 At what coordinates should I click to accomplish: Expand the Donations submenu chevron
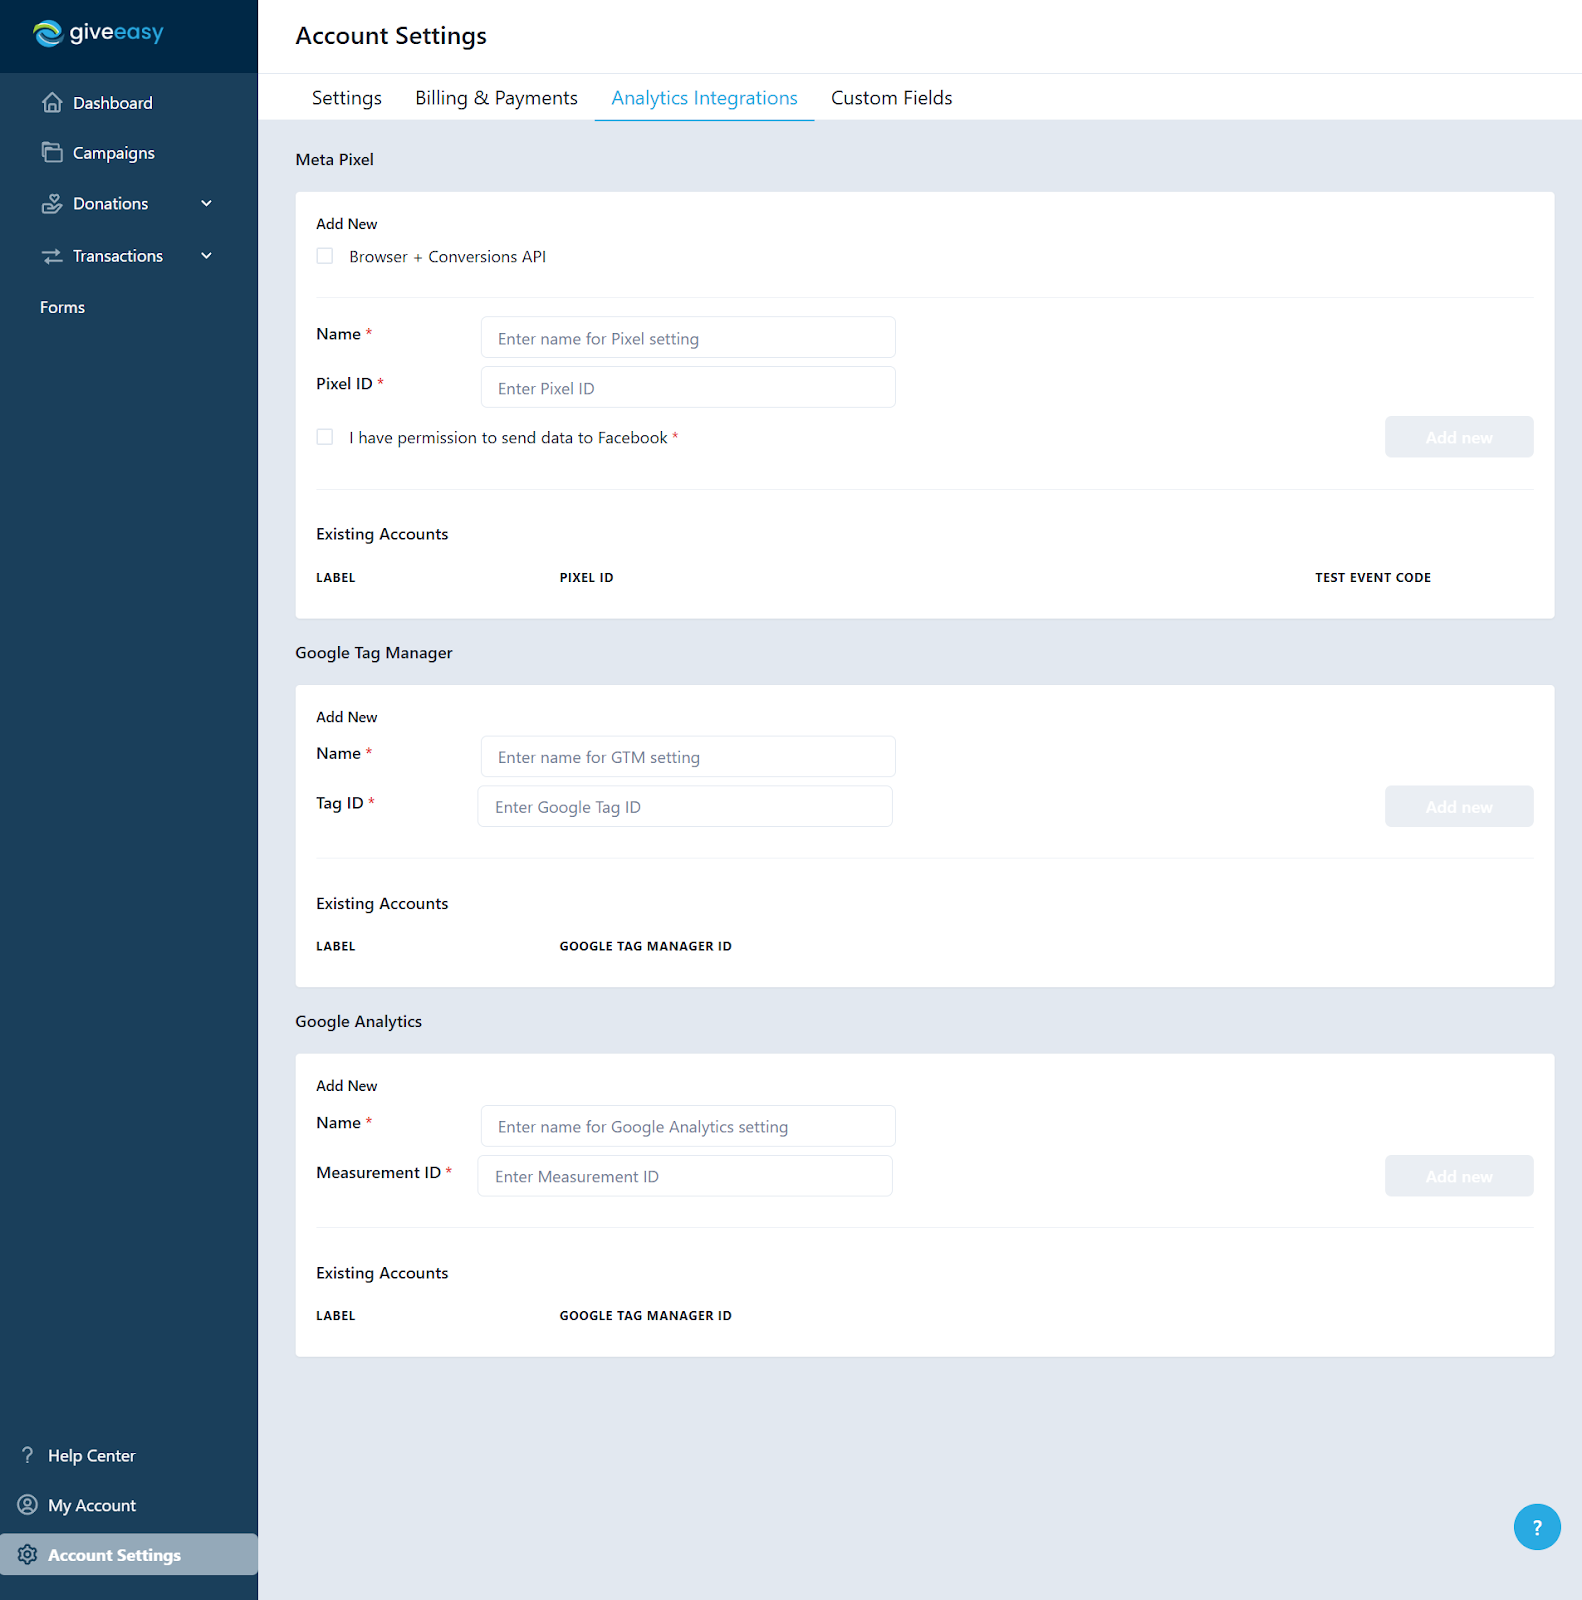pyautogui.click(x=207, y=203)
